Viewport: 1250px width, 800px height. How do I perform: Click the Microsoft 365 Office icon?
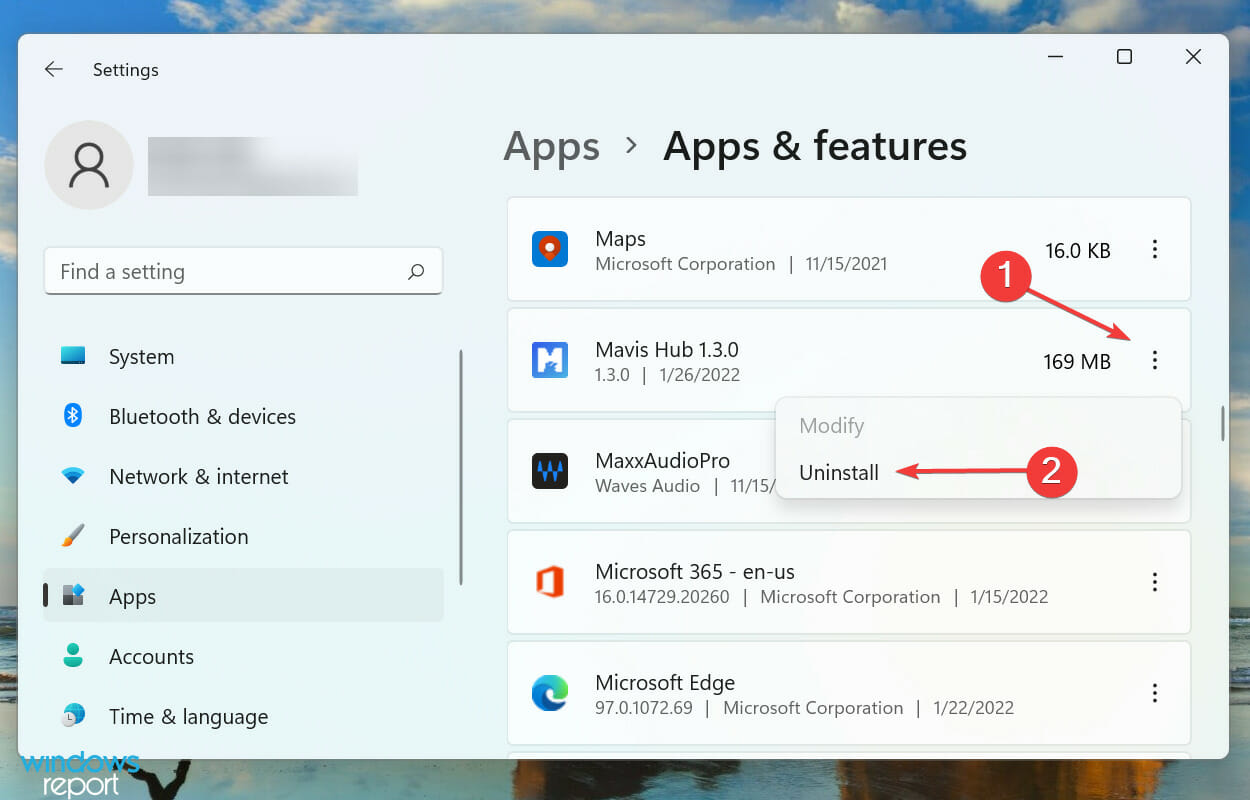click(550, 582)
